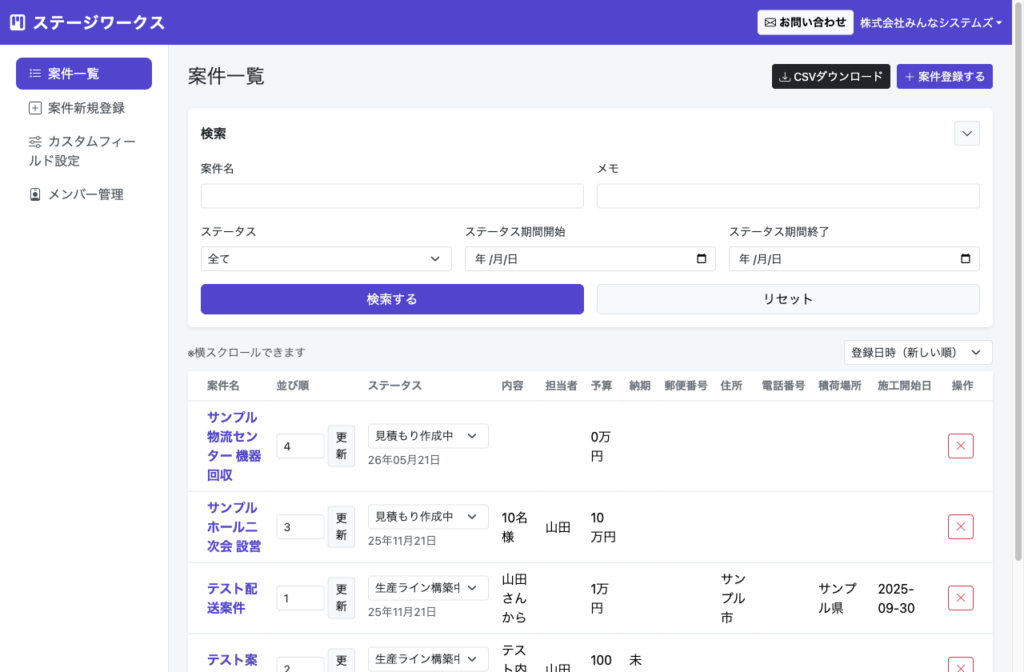Open the サンプル物流センター 機器回収 project link

pyautogui.click(x=234, y=446)
